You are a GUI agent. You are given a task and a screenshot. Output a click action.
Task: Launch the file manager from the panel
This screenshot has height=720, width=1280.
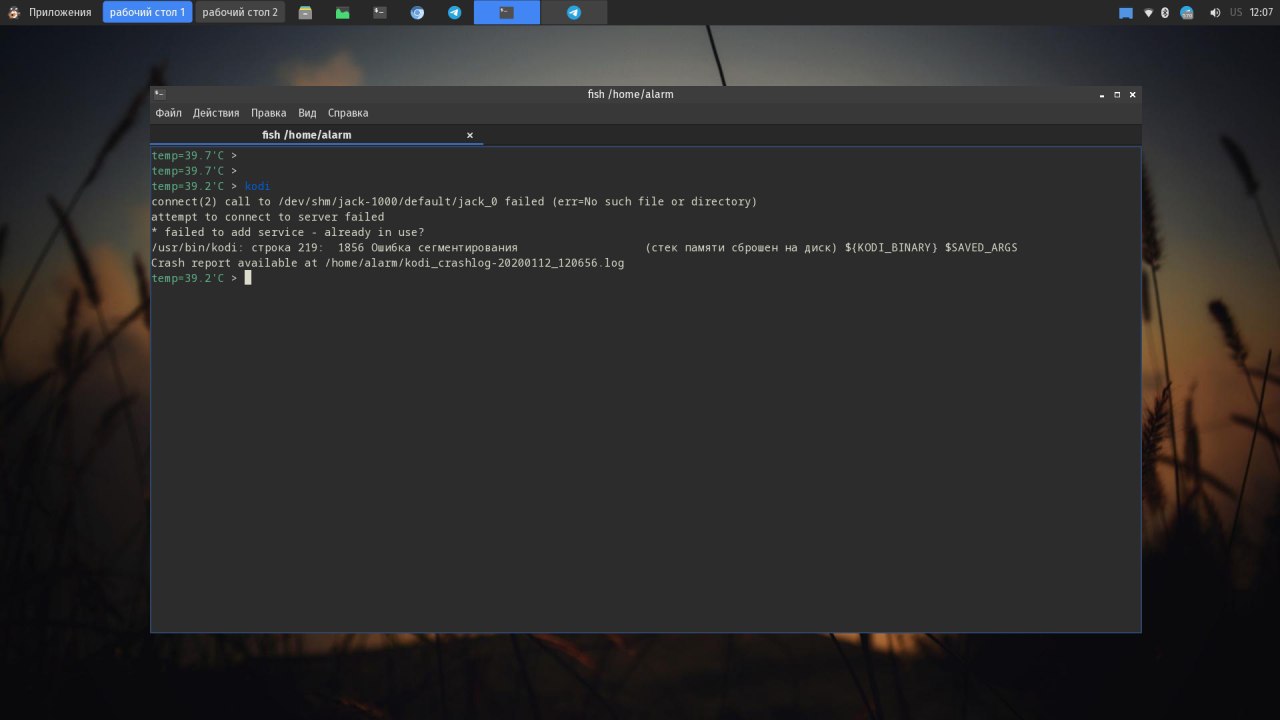pos(305,13)
